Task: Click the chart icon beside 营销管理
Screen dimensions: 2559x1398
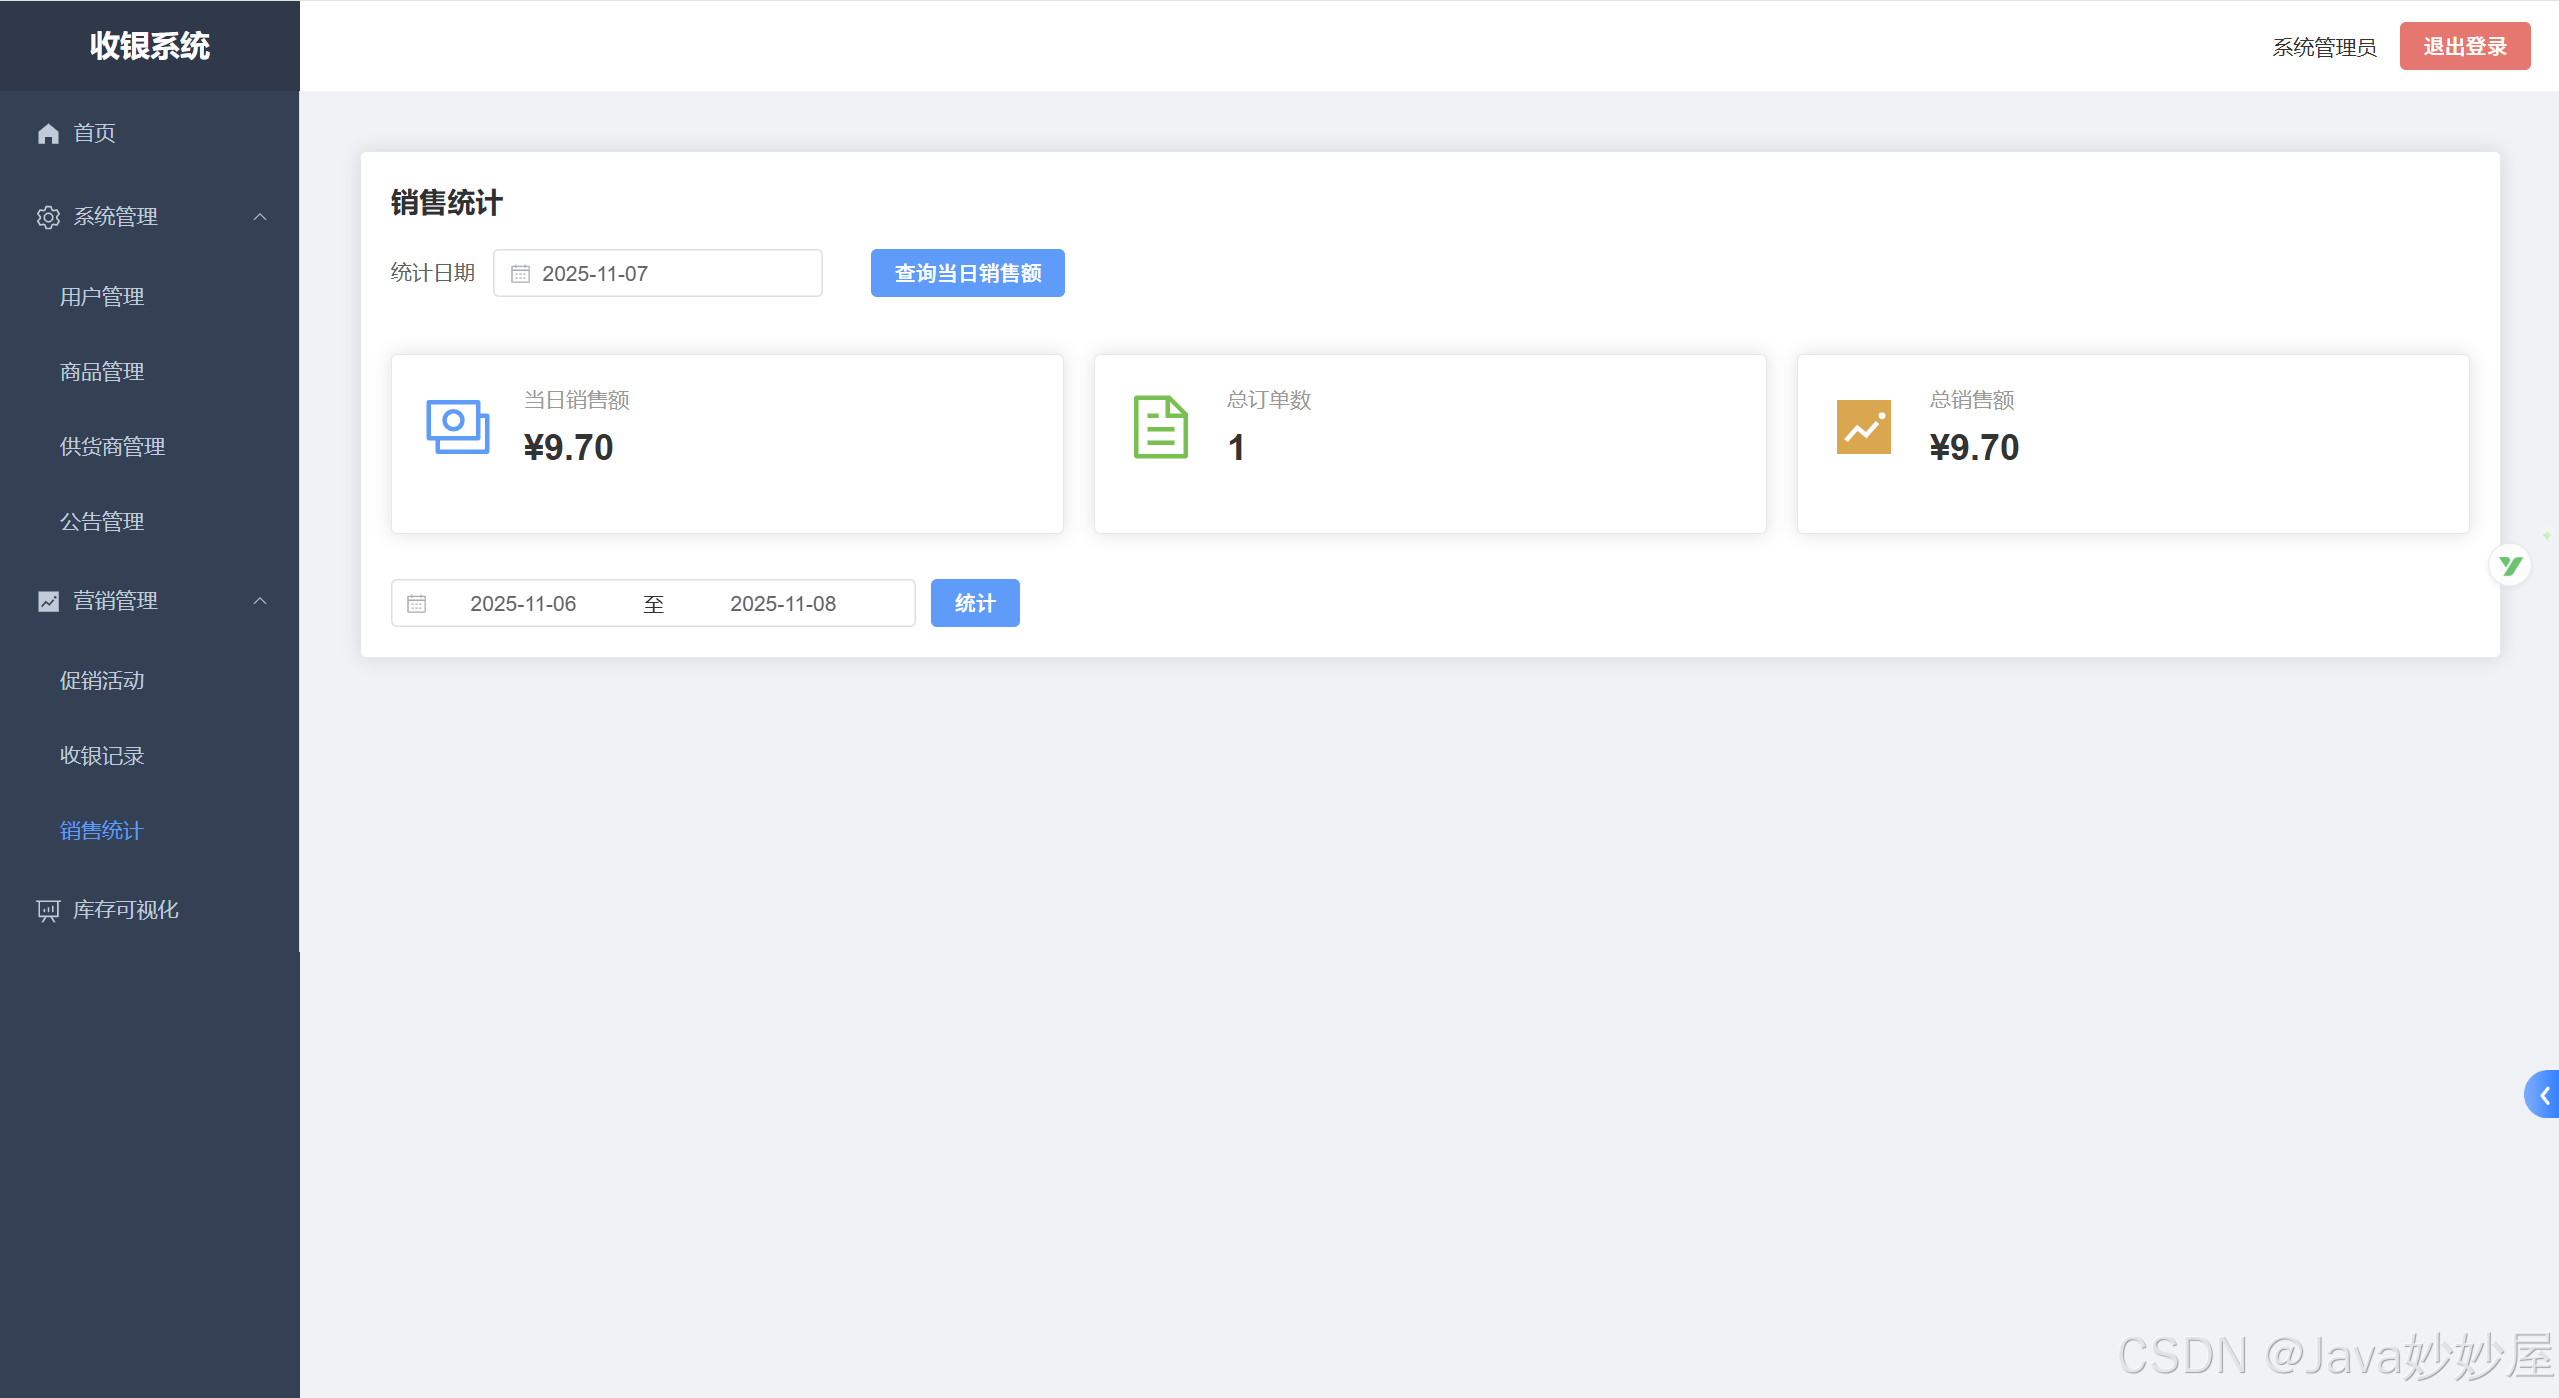Action: pos(48,601)
